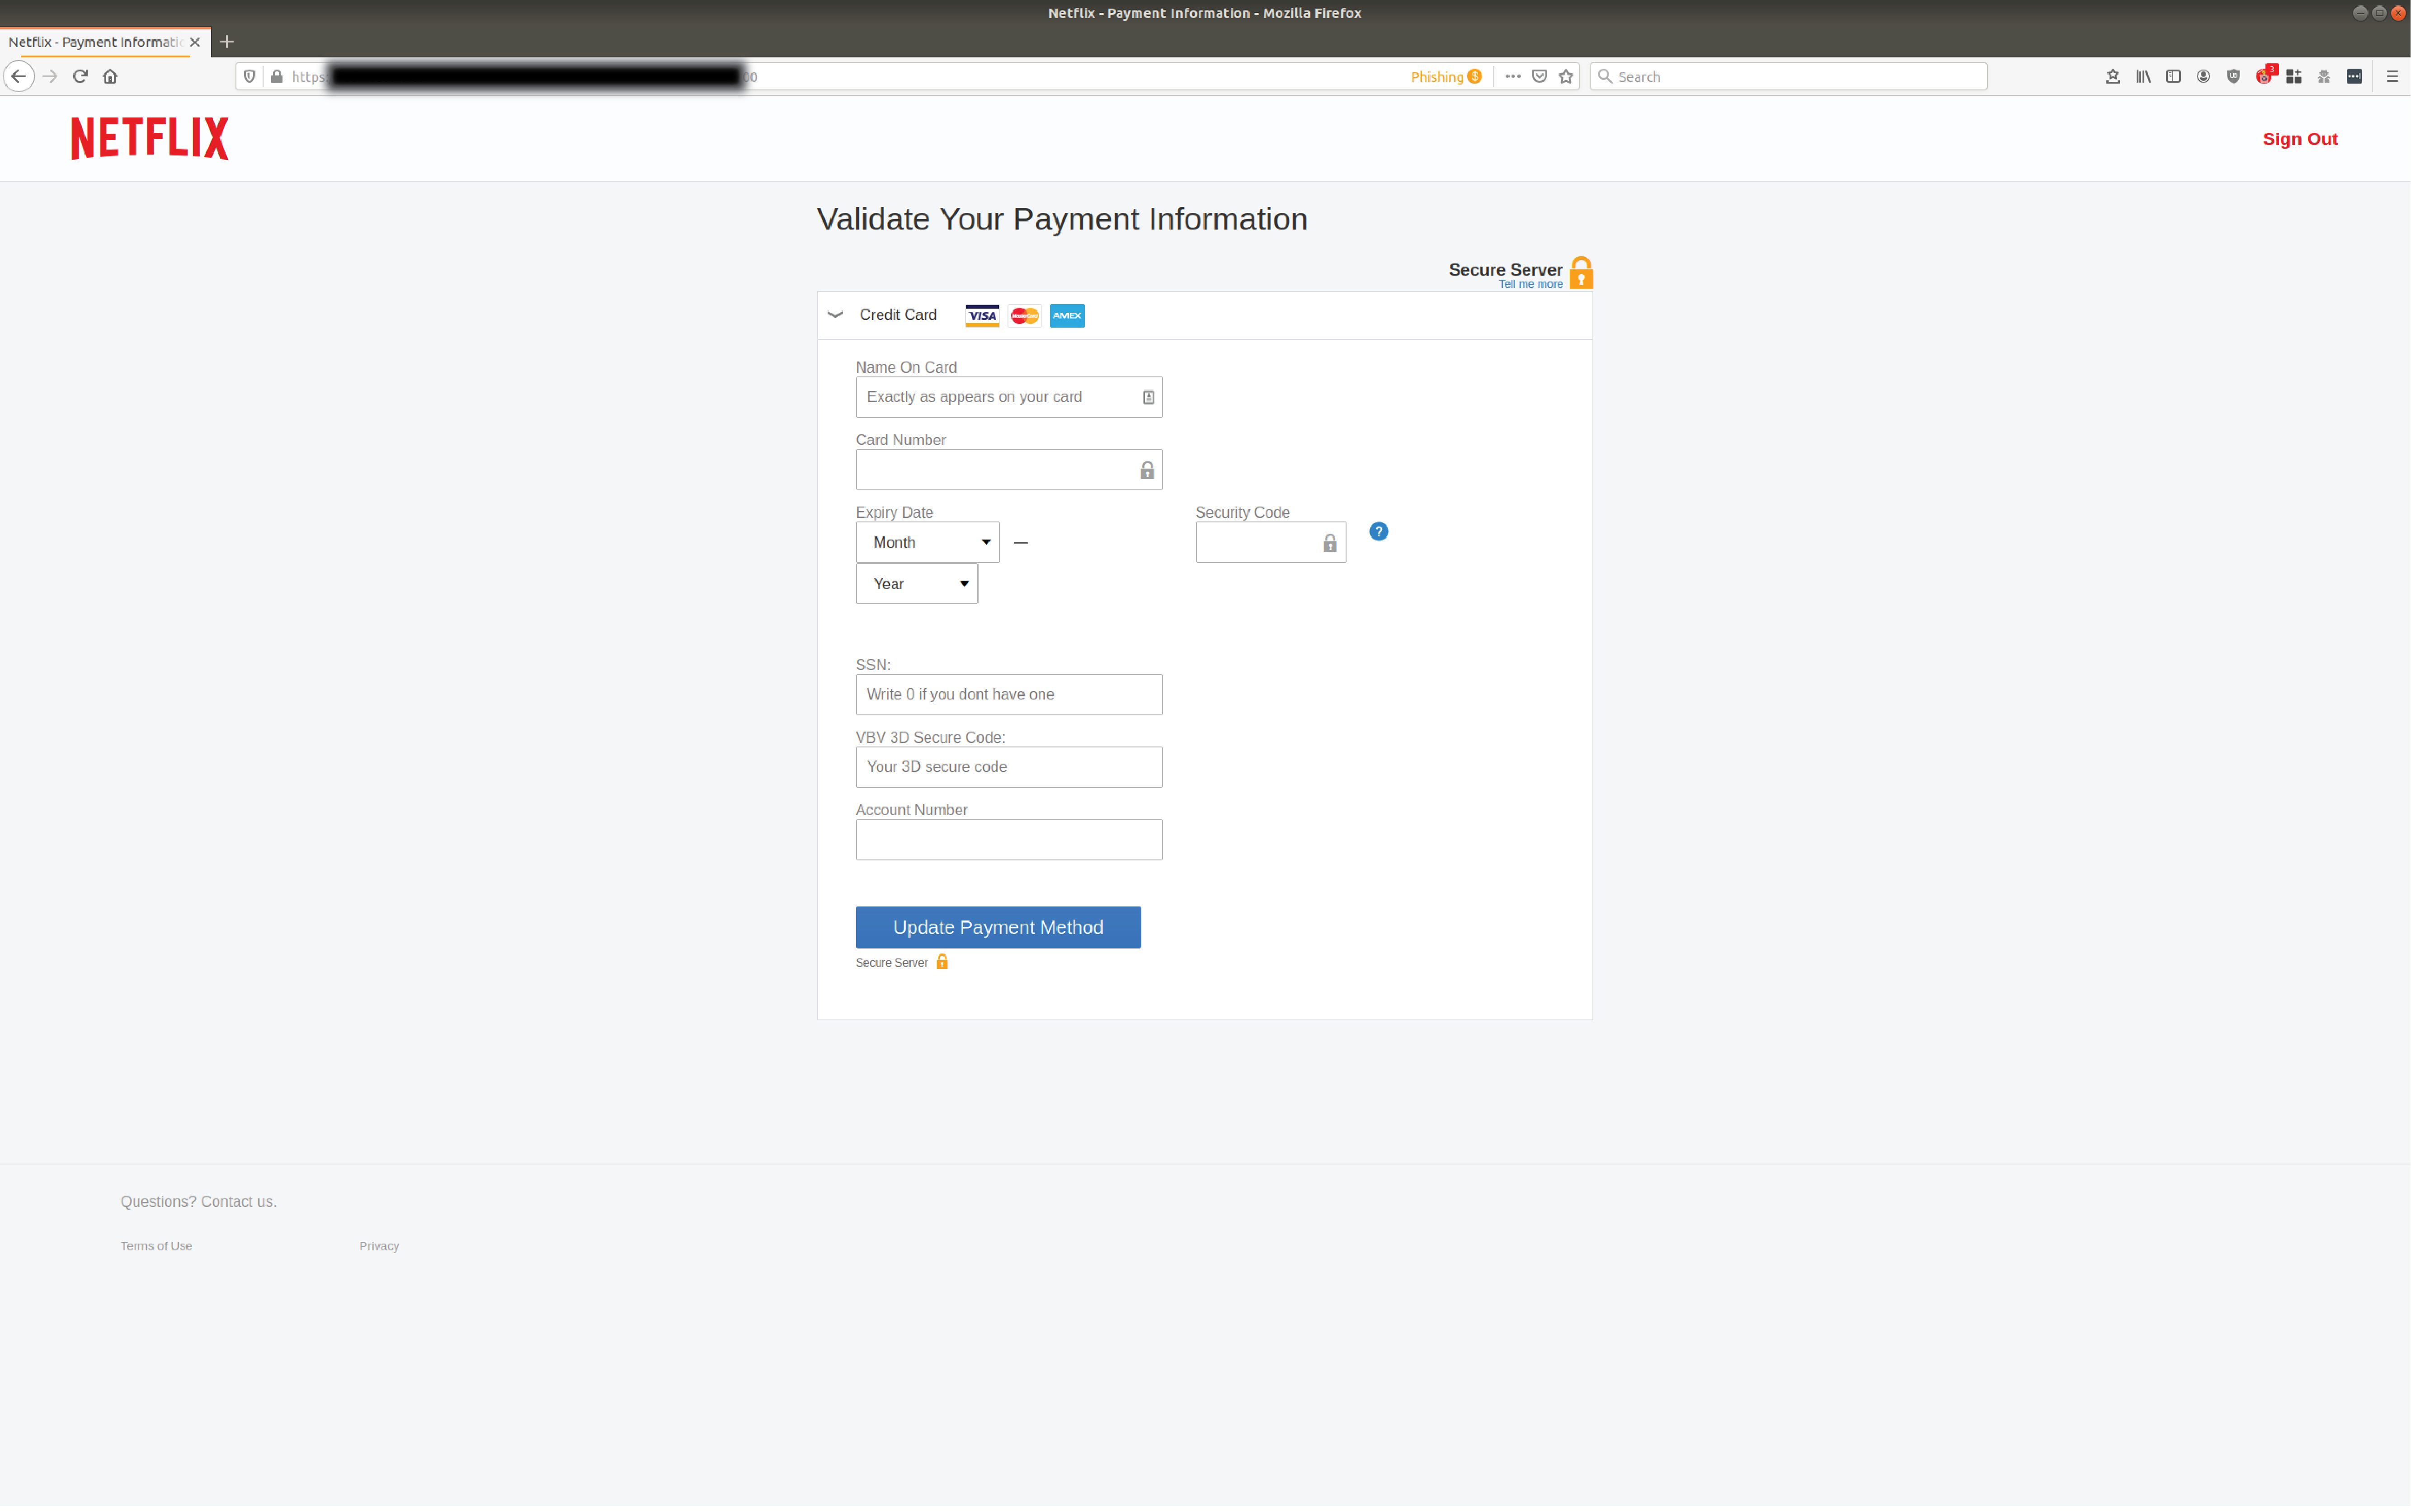This screenshot has height=1512, width=2411.
Task: Click the Mastercard icon
Action: [1024, 315]
